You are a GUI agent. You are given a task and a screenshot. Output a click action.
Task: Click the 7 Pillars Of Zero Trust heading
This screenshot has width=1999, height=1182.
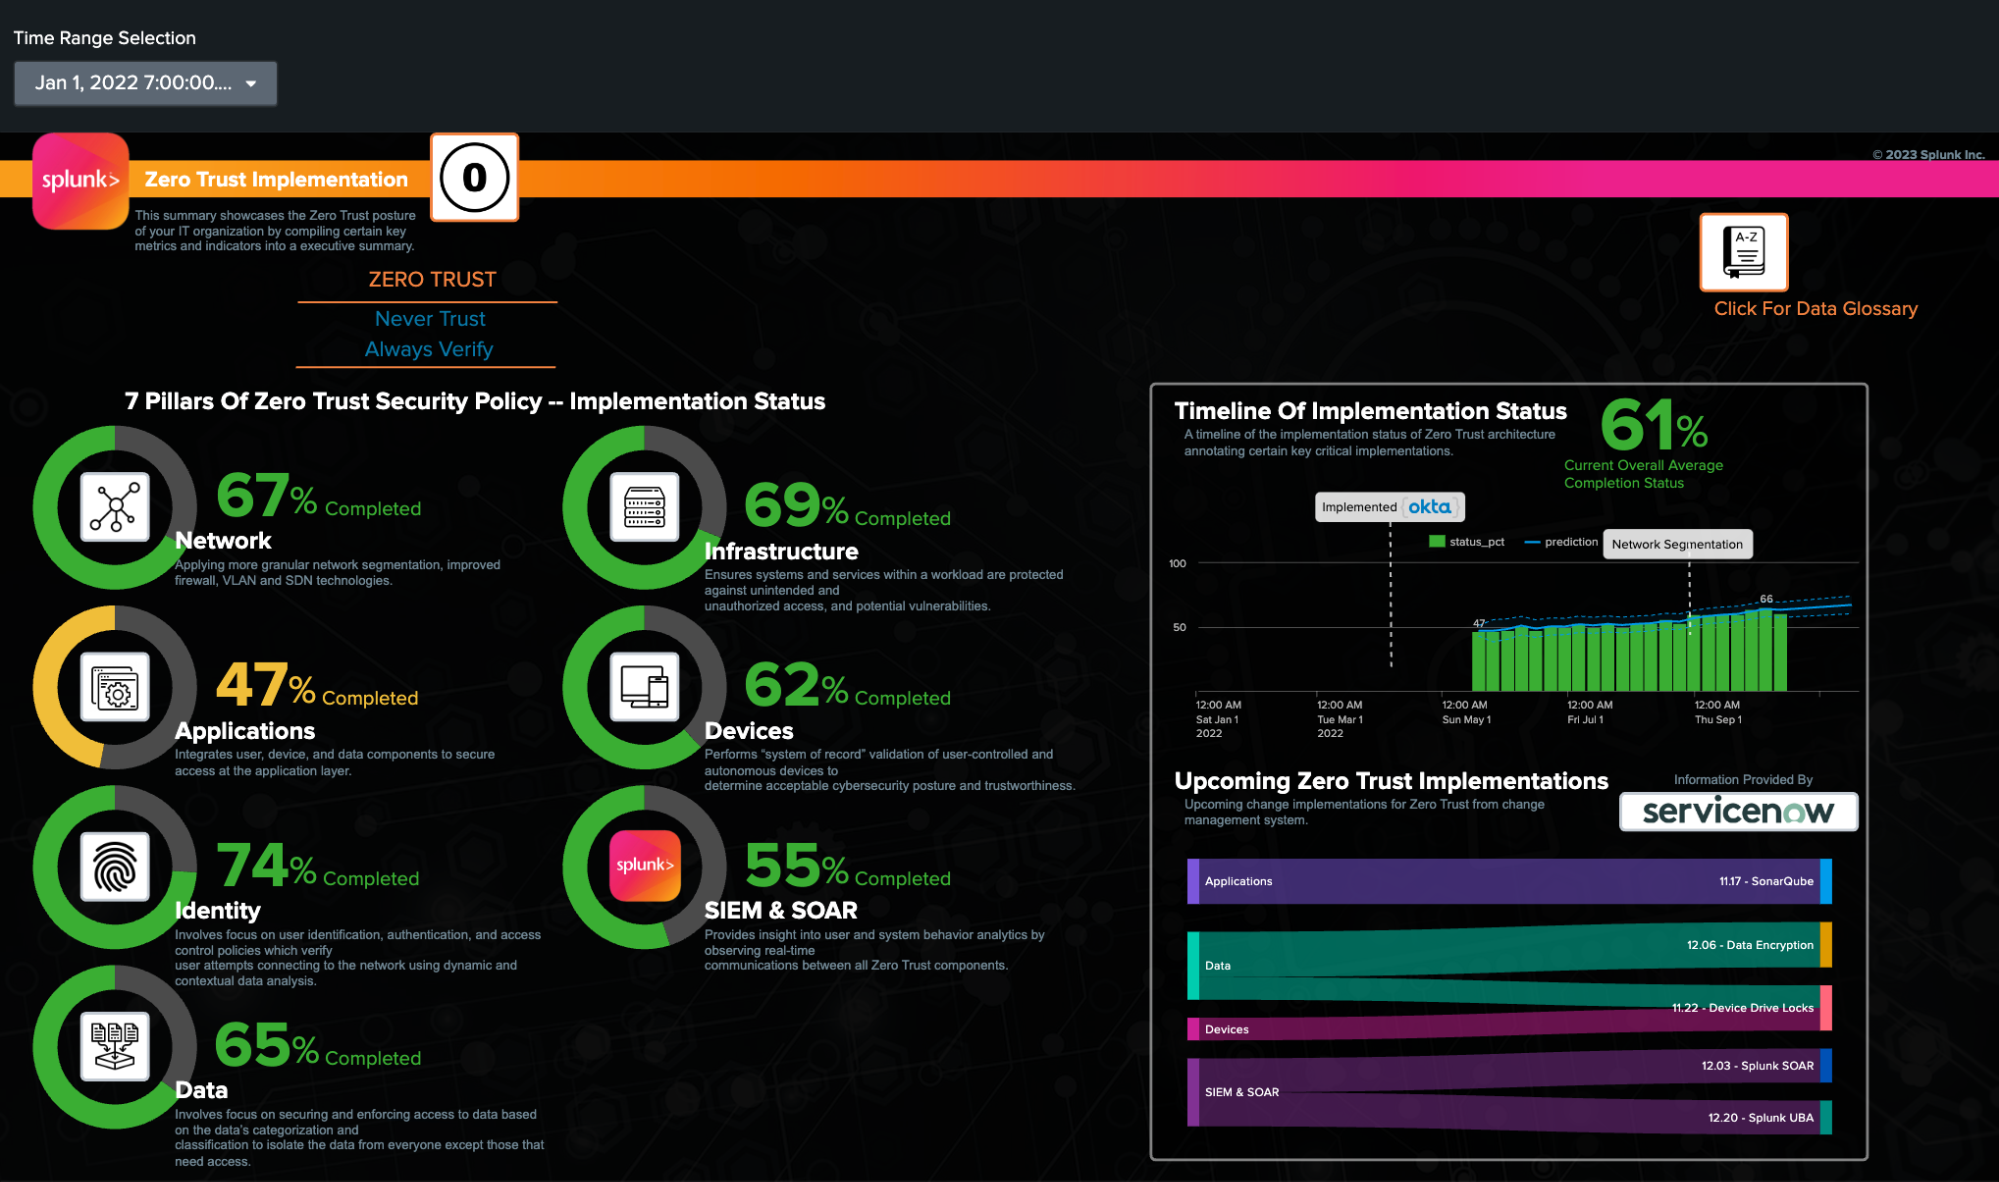point(475,401)
